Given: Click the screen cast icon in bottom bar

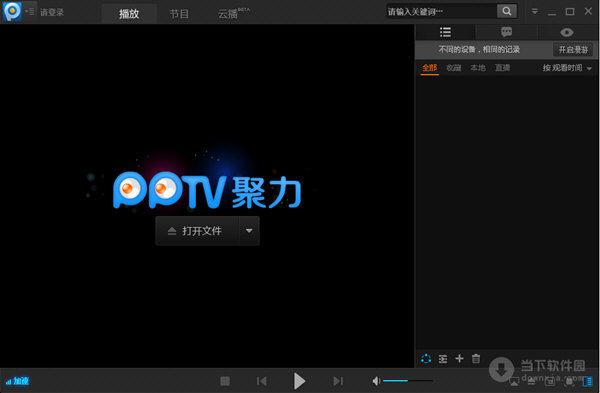Looking at the screenshot, I should point(514,381).
